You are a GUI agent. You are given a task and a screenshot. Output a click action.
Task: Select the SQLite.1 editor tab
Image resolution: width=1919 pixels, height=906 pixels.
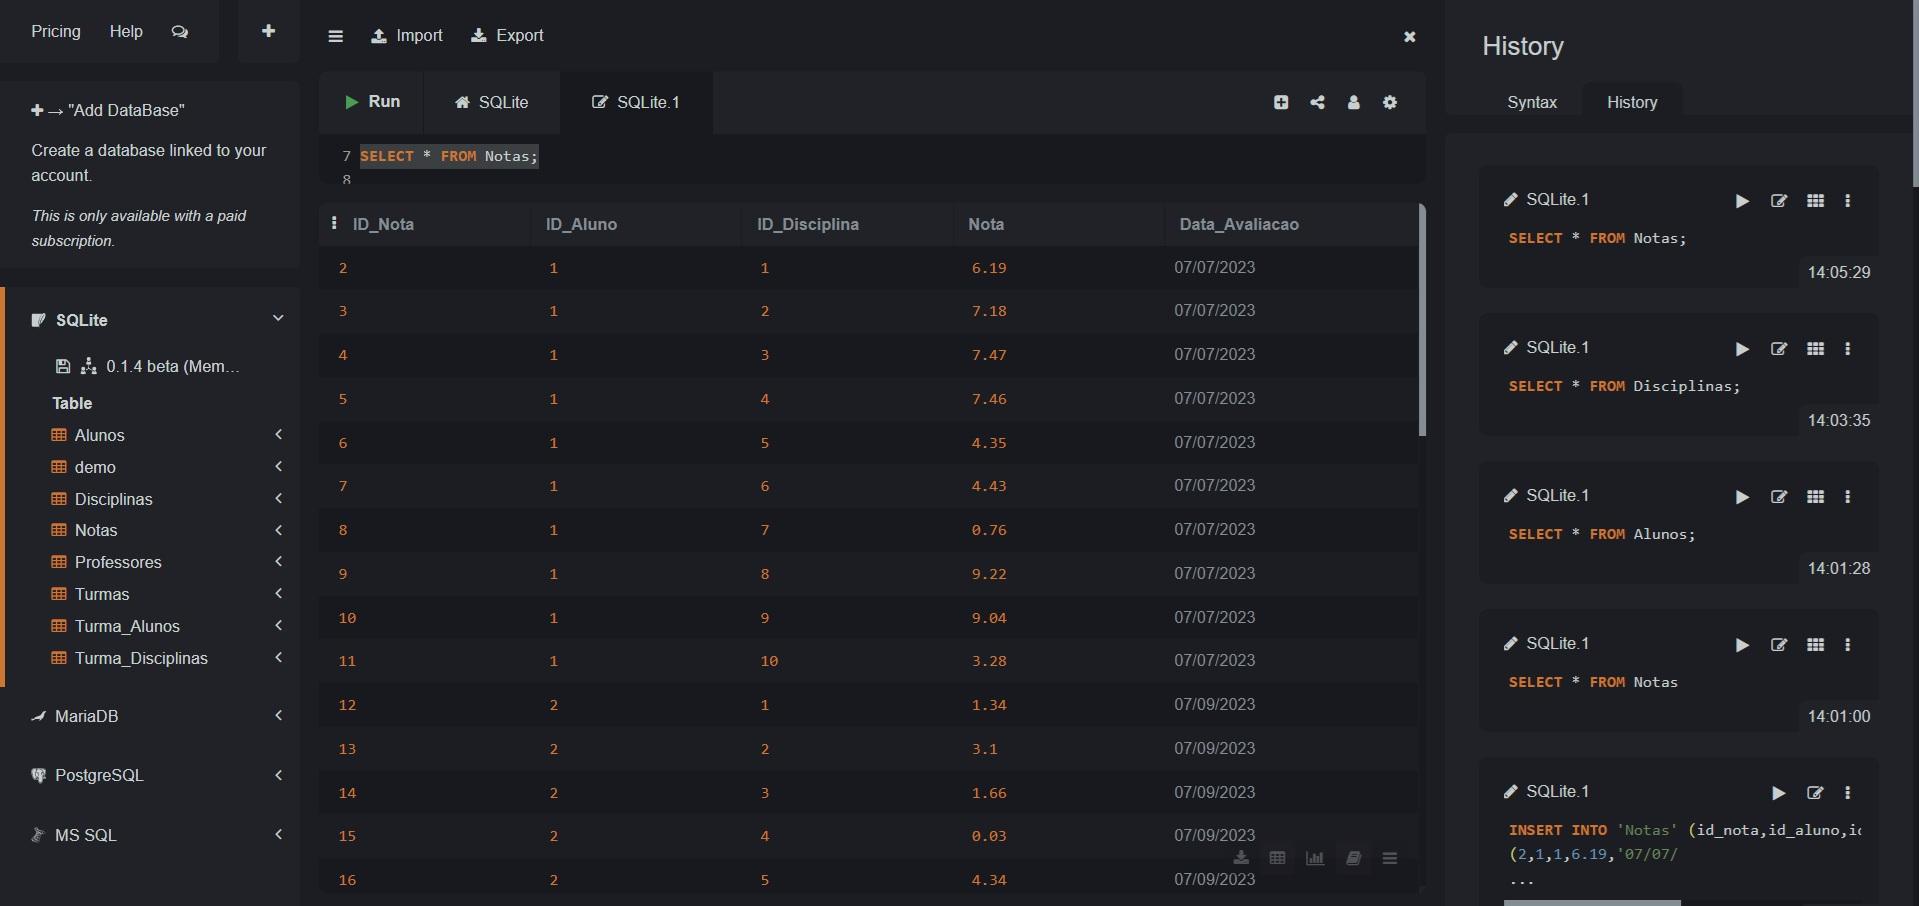(x=636, y=102)
